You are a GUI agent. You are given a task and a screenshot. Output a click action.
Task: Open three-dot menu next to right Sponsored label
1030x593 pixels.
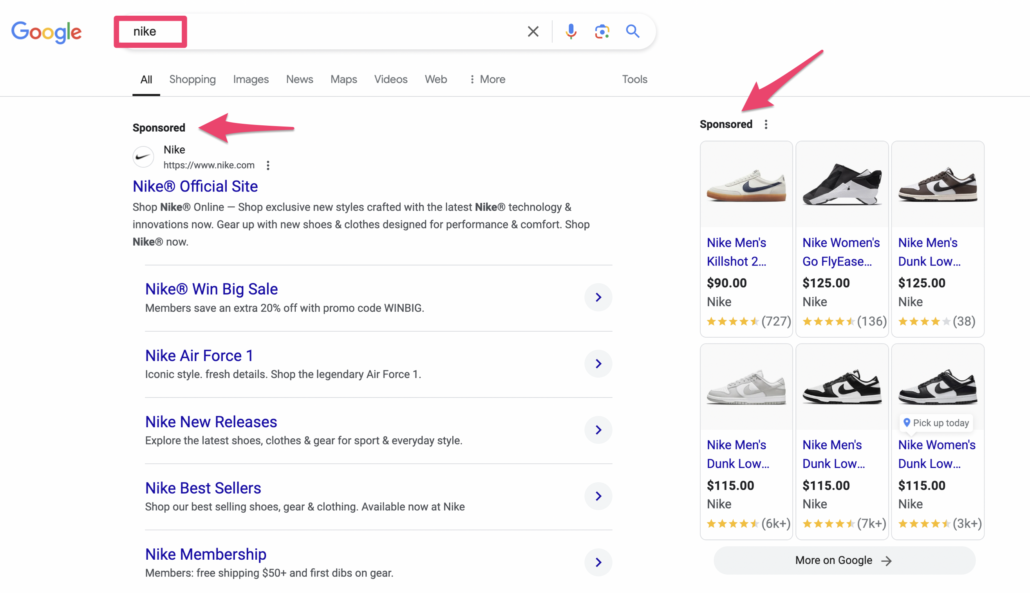(766, 125)
